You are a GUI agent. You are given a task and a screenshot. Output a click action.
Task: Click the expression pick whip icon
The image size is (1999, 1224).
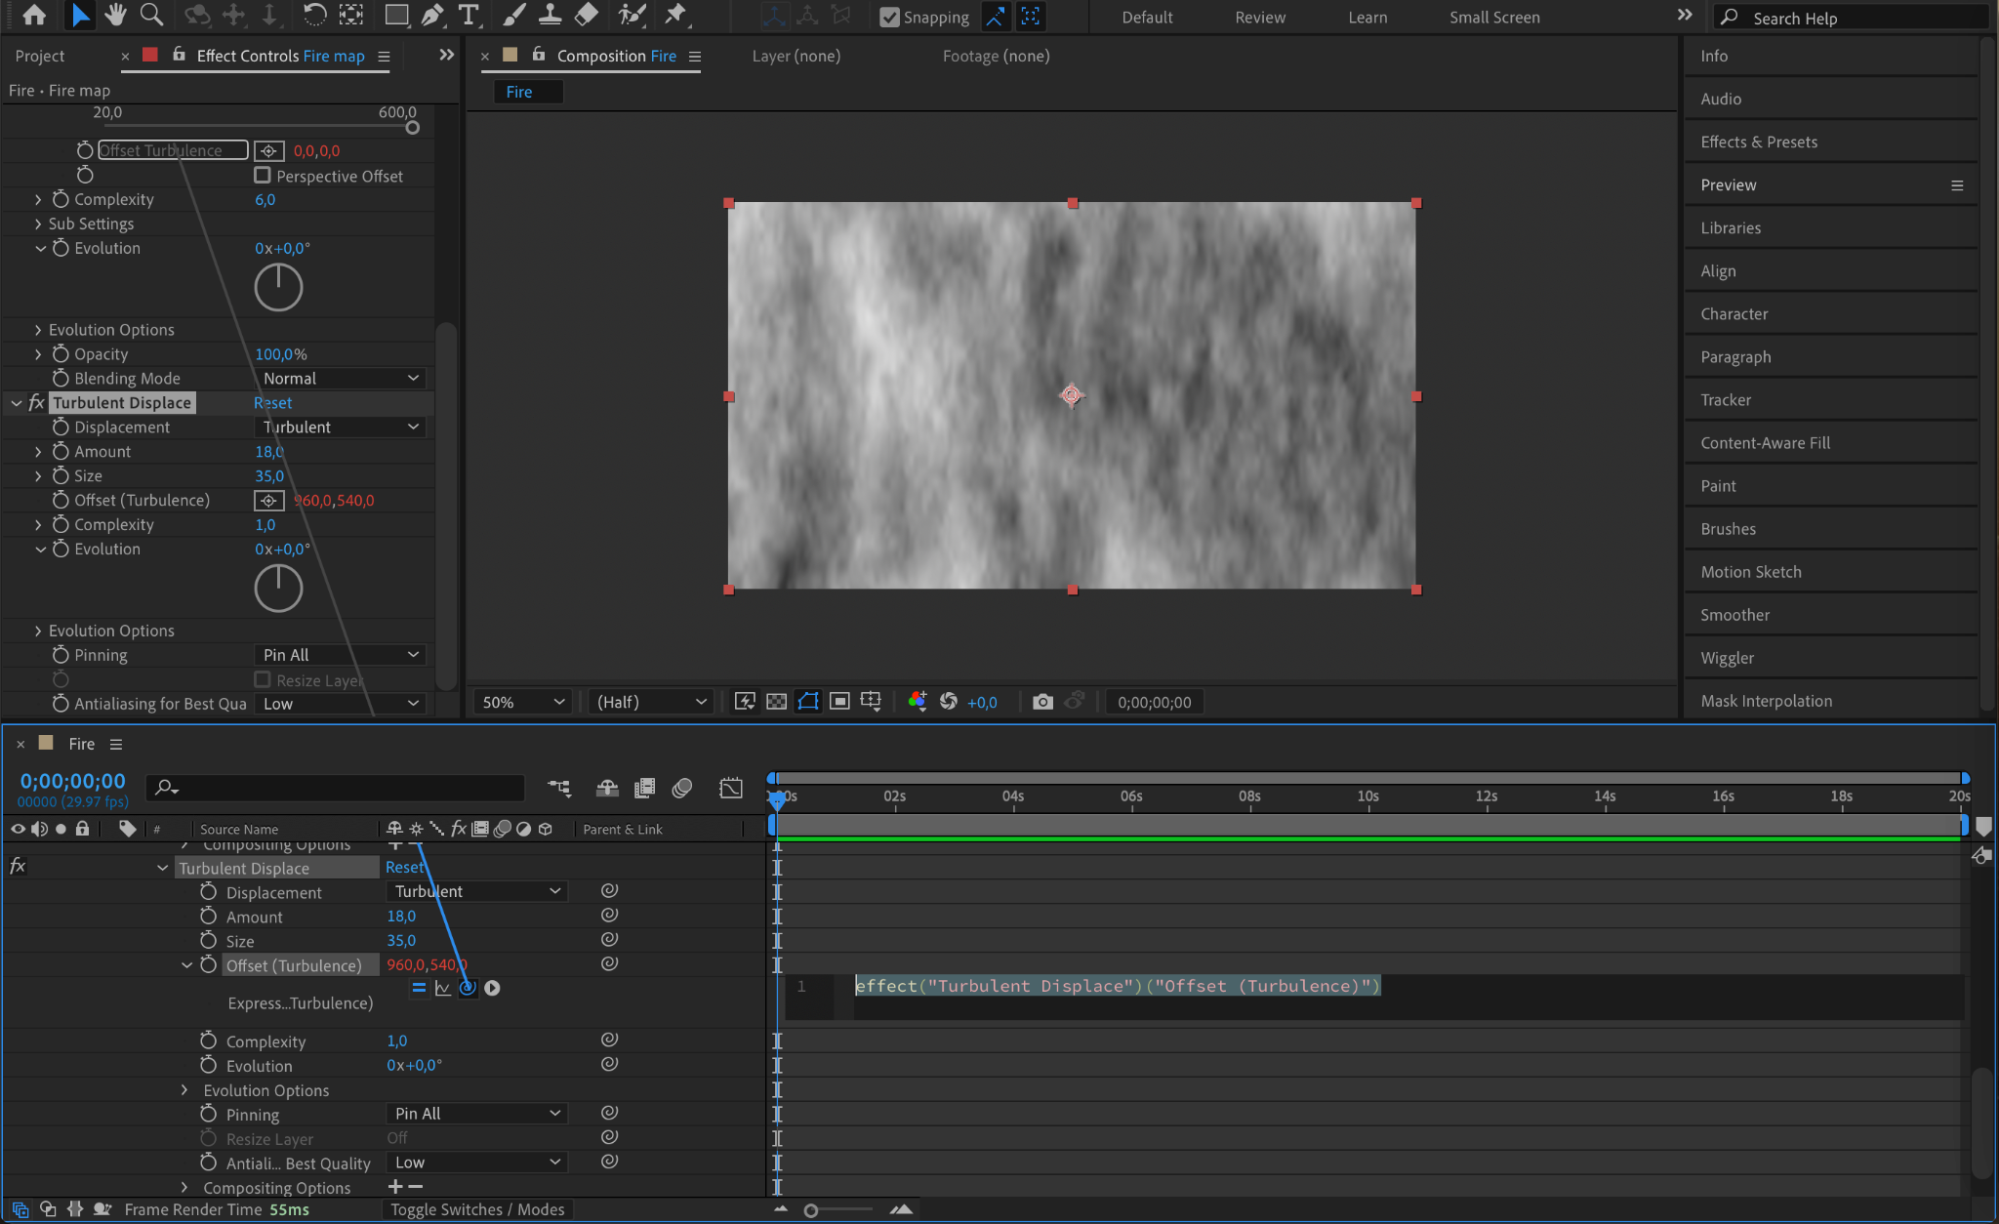point(467,988)
